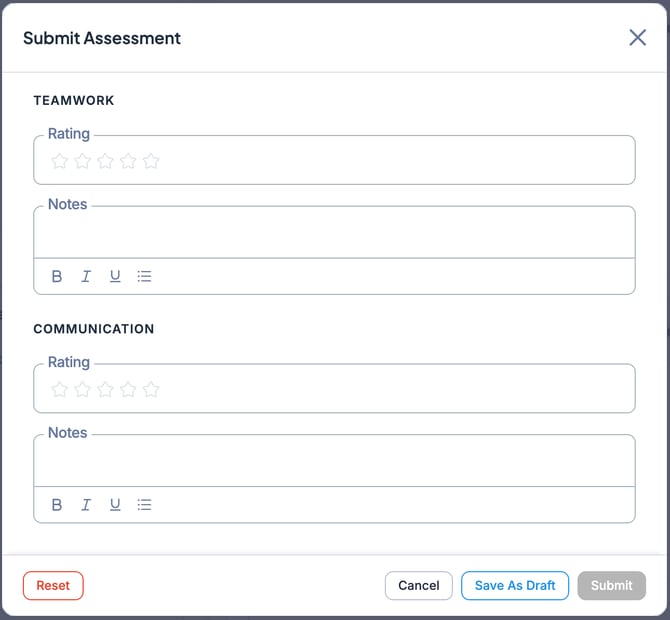
Task: Click into the Teamwork Notes text area
Action: [334, 236]
